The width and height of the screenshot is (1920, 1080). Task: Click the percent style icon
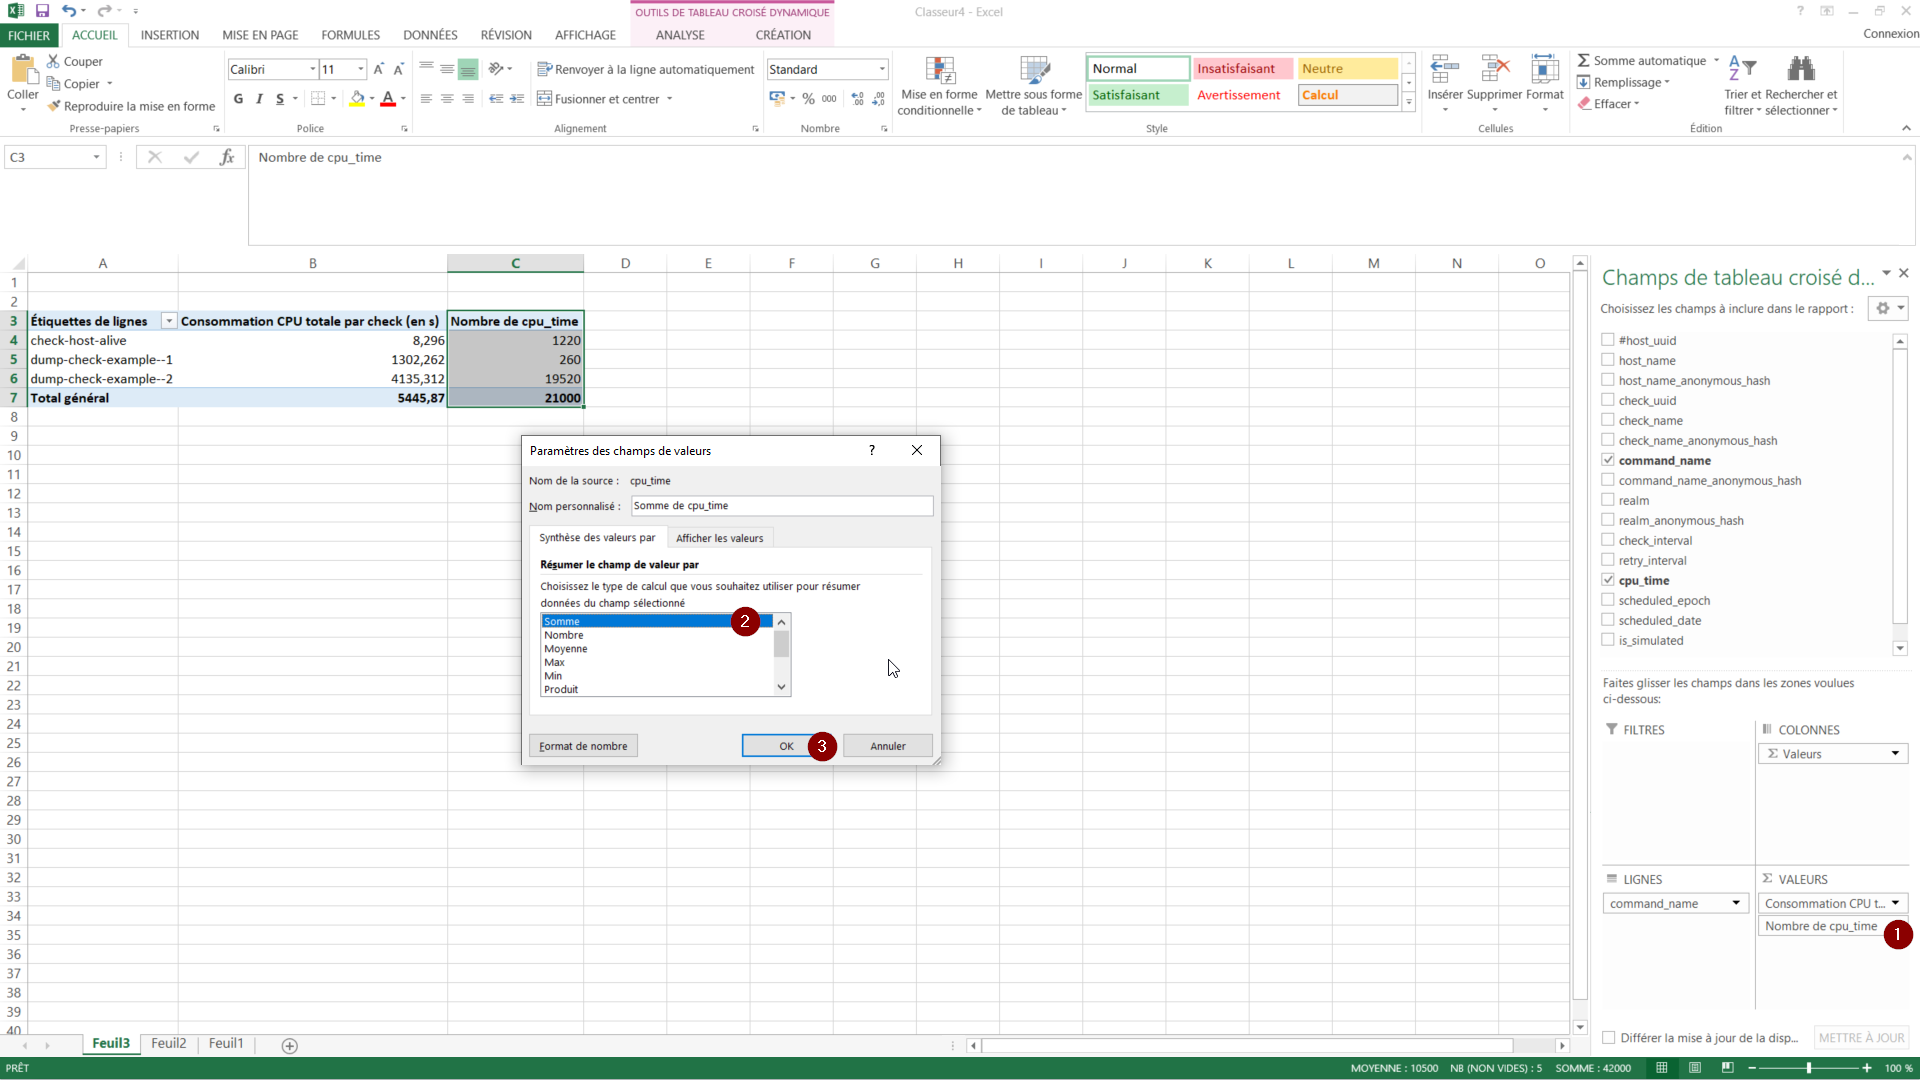[808, 99]
